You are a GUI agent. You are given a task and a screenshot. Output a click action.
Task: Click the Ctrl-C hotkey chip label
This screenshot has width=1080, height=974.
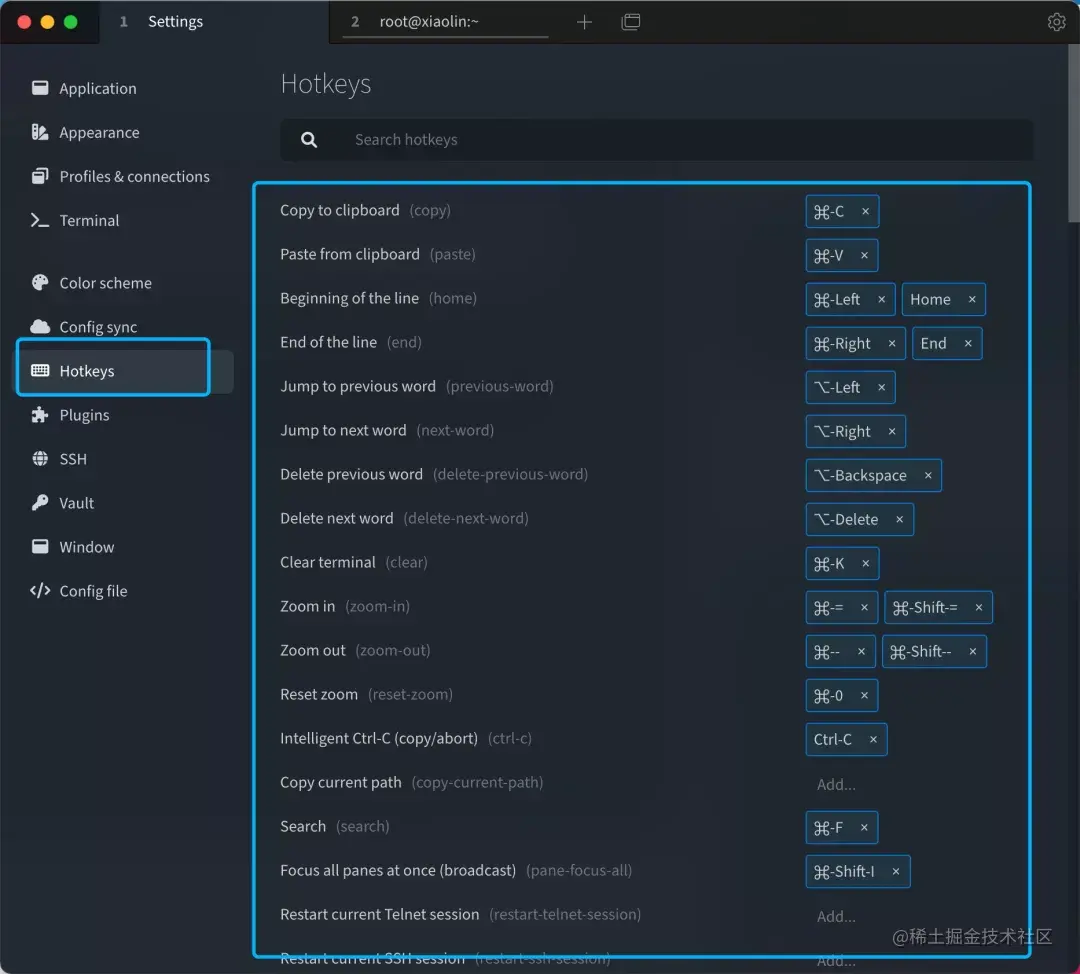tap(832, 740)
